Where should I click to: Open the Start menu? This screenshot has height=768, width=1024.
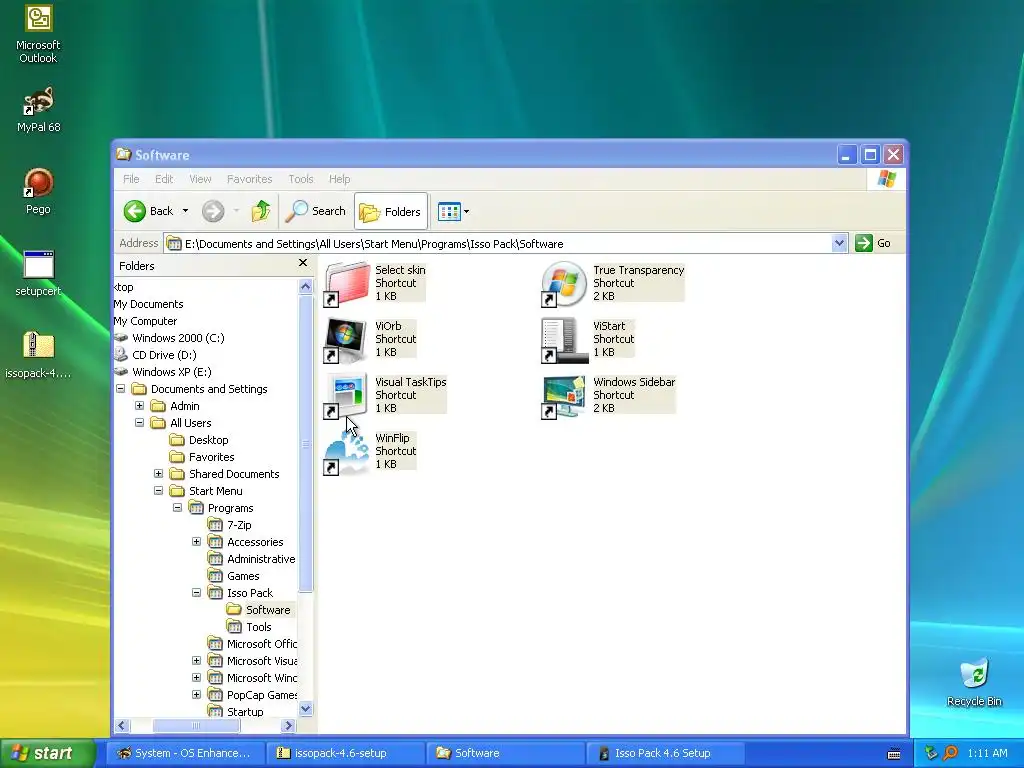tap(48, 753)
